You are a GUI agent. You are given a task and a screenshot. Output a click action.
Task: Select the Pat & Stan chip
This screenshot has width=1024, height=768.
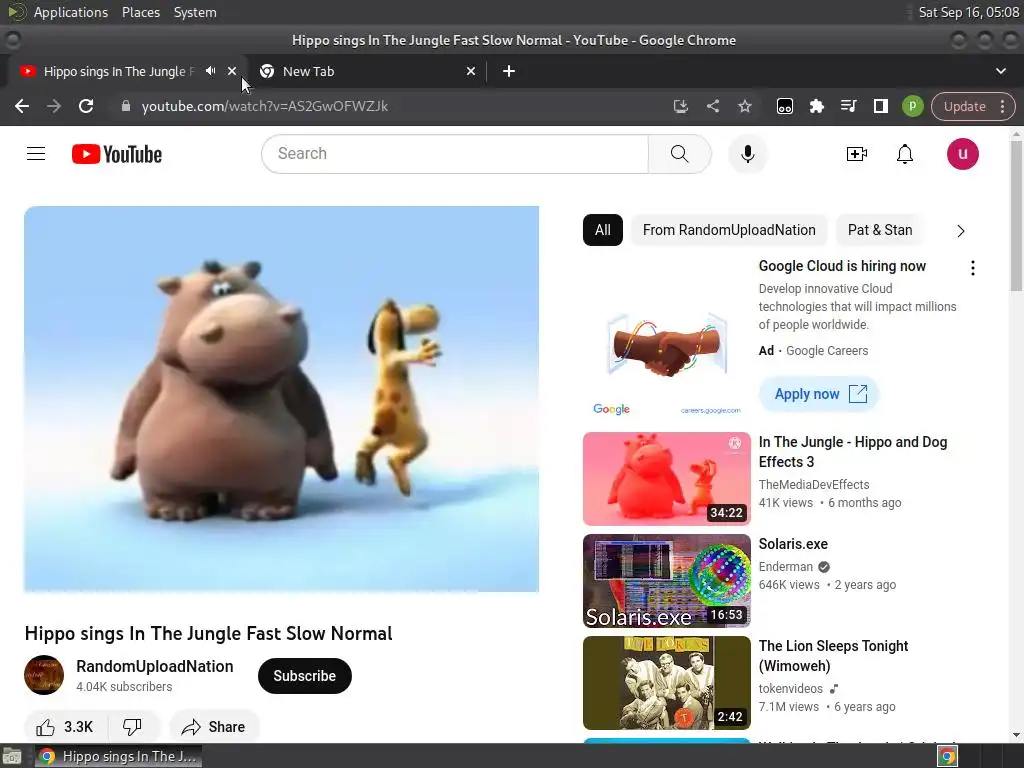[x=880, y=230]
